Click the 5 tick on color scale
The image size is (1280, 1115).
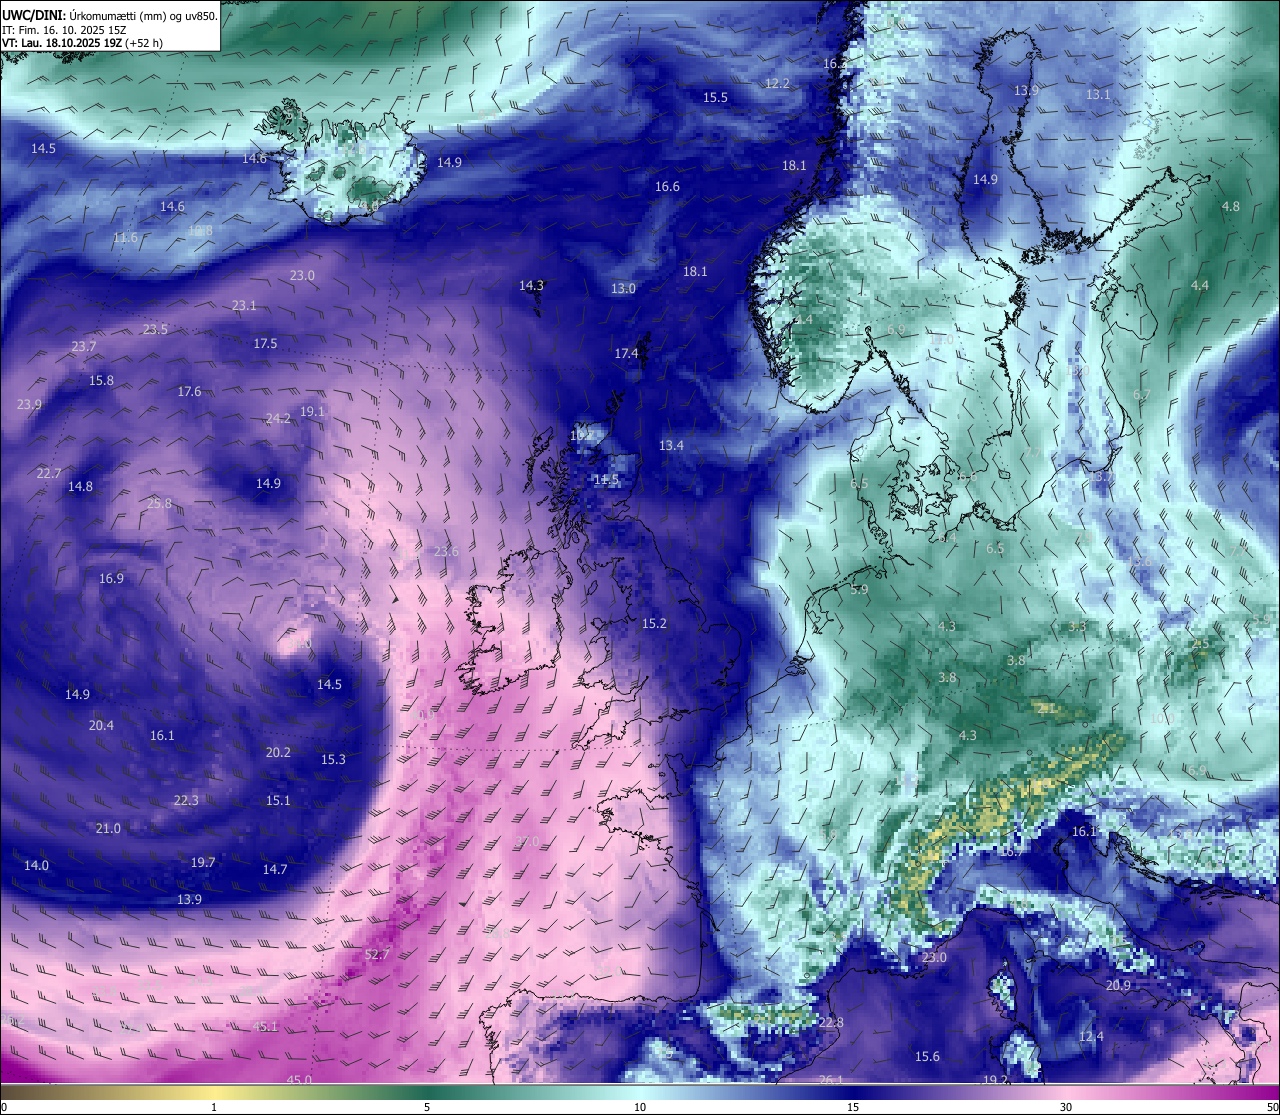pos(427,1107)
